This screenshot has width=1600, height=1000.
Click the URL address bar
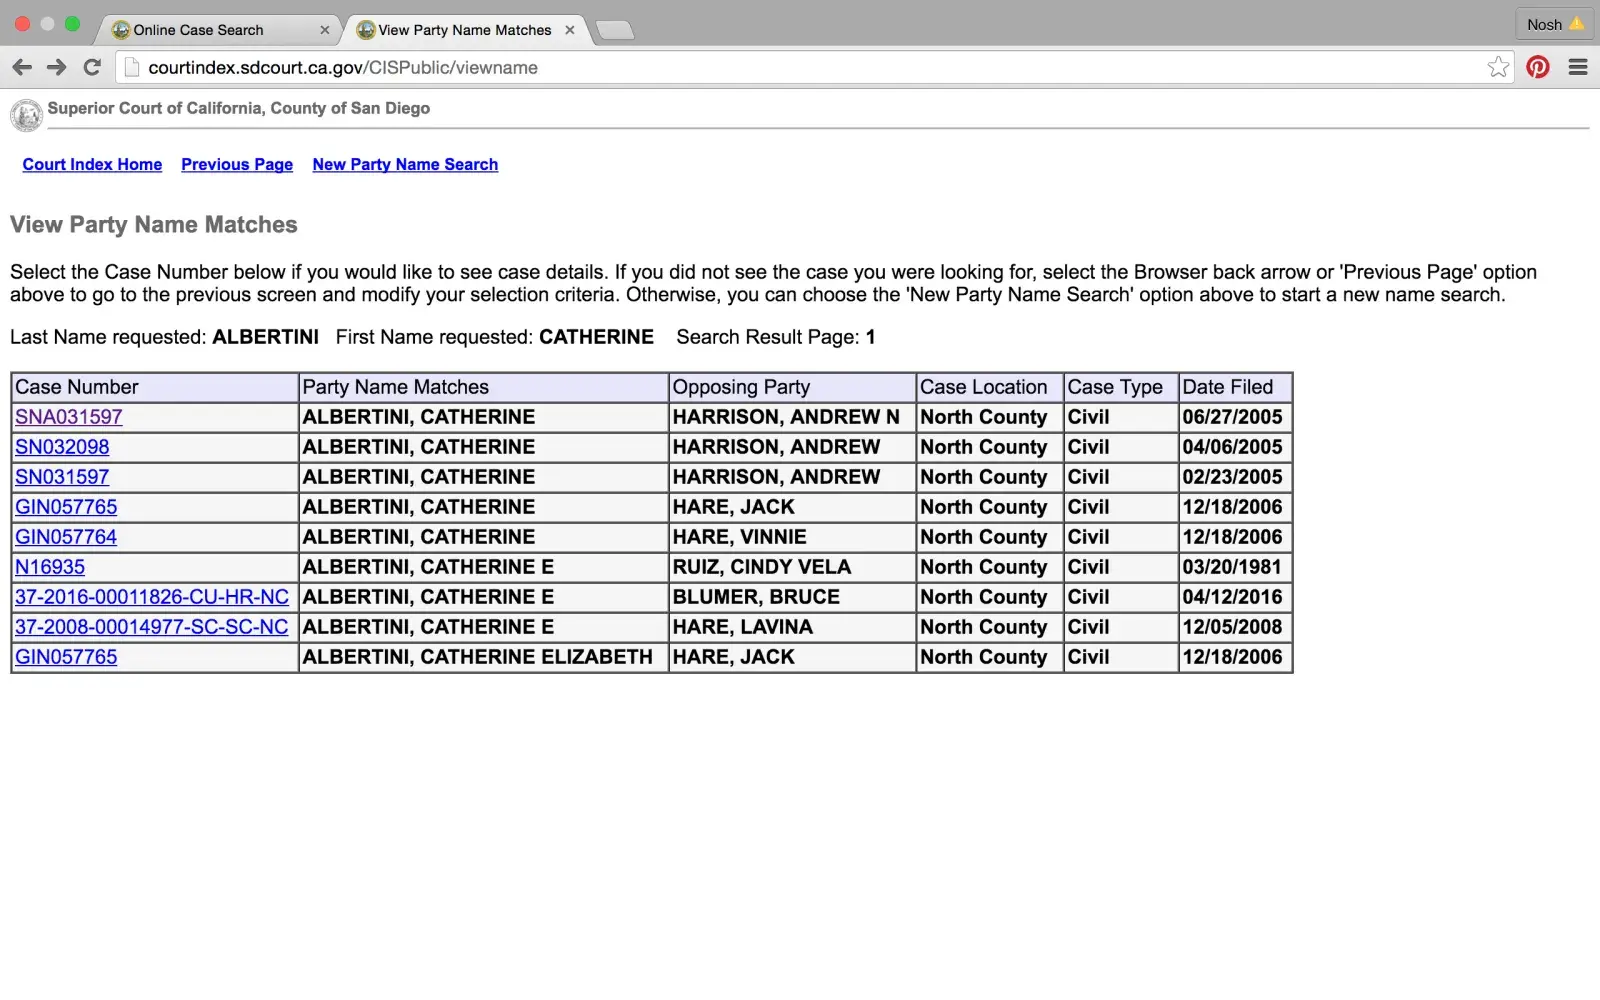click(800, 67)
